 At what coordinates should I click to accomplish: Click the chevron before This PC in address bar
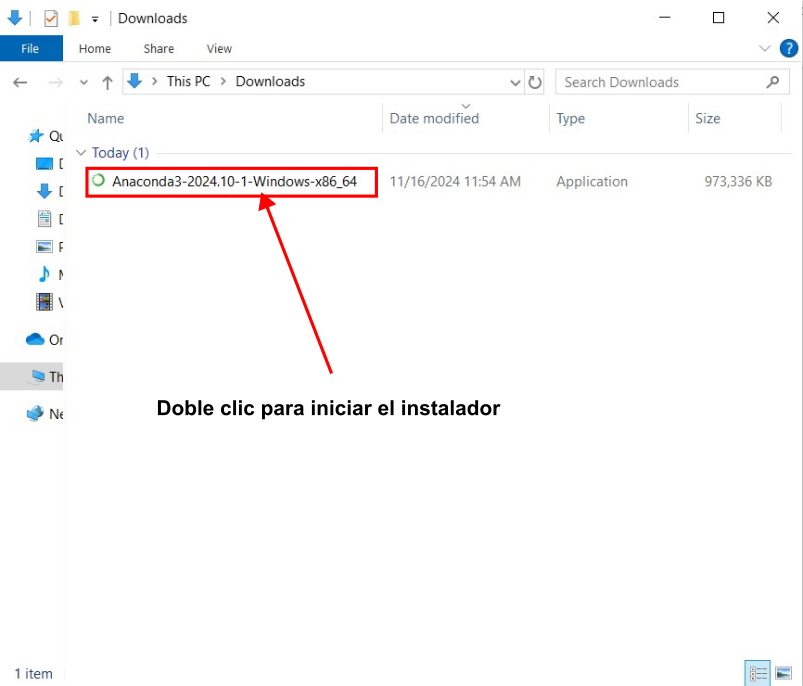coord(154,81)
